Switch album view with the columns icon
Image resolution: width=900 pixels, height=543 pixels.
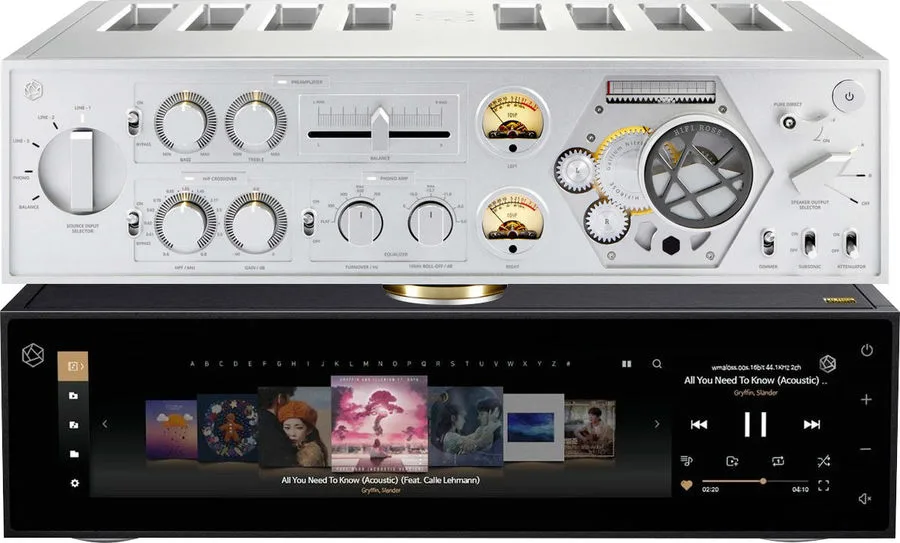pos(627,364)
